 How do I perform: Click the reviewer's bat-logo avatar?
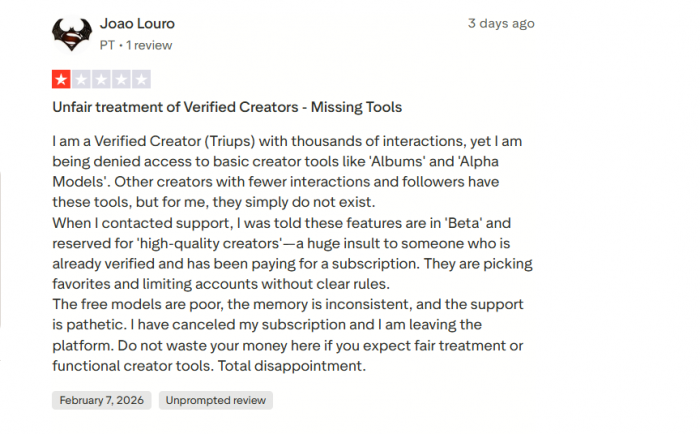72,35
